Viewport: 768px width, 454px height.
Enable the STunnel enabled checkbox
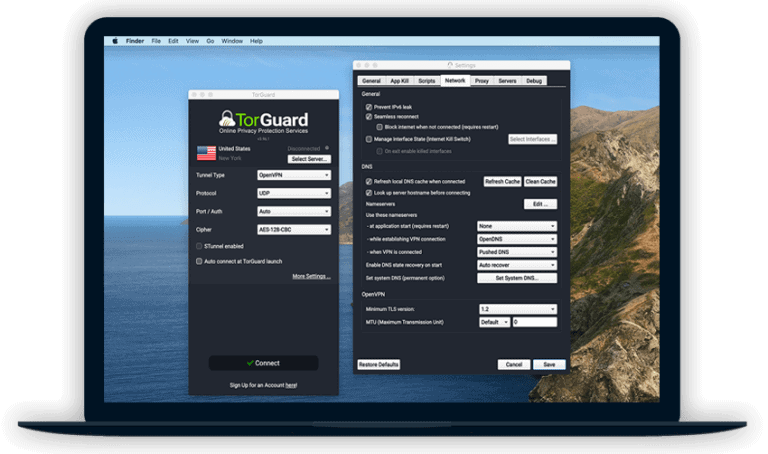pyautogui.click(x=199, y=246)
